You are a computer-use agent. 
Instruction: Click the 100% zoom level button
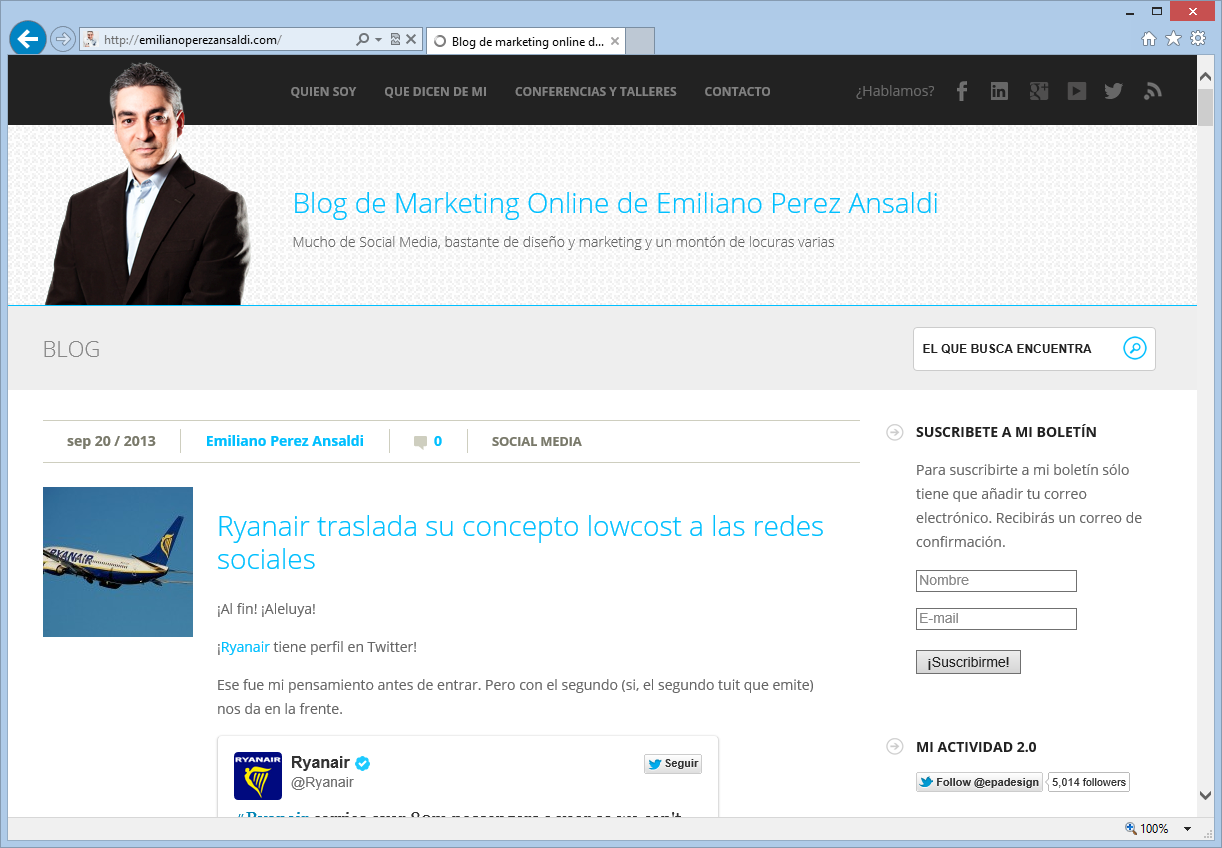[x=1147, y=829]
